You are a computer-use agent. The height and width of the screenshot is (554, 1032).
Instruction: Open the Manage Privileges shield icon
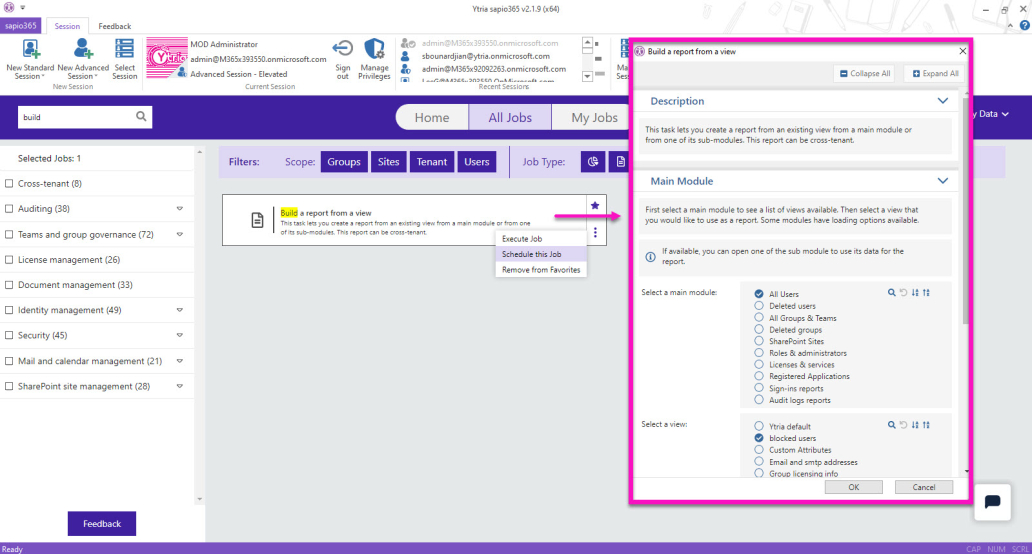(x=374, y=49)
